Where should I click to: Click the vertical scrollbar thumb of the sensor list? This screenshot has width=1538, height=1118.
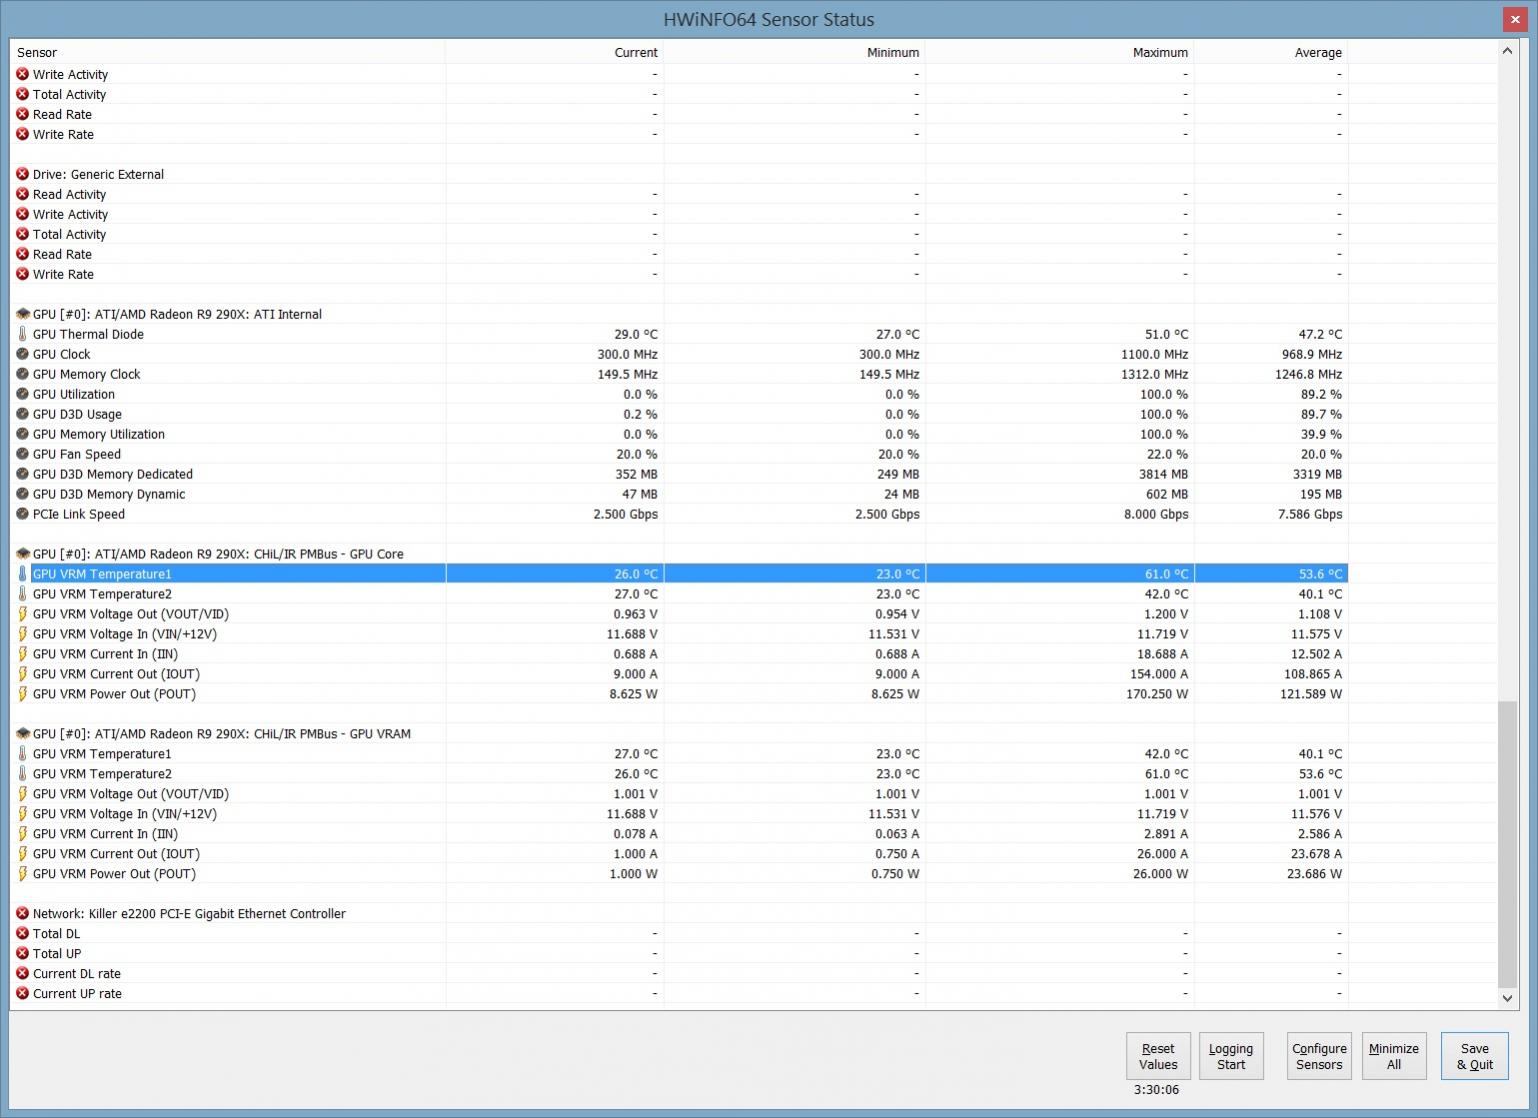point(1507,844)
